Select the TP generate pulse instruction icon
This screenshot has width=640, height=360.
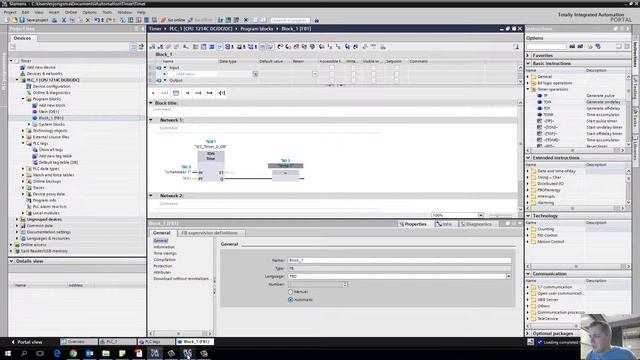point(540,96)
